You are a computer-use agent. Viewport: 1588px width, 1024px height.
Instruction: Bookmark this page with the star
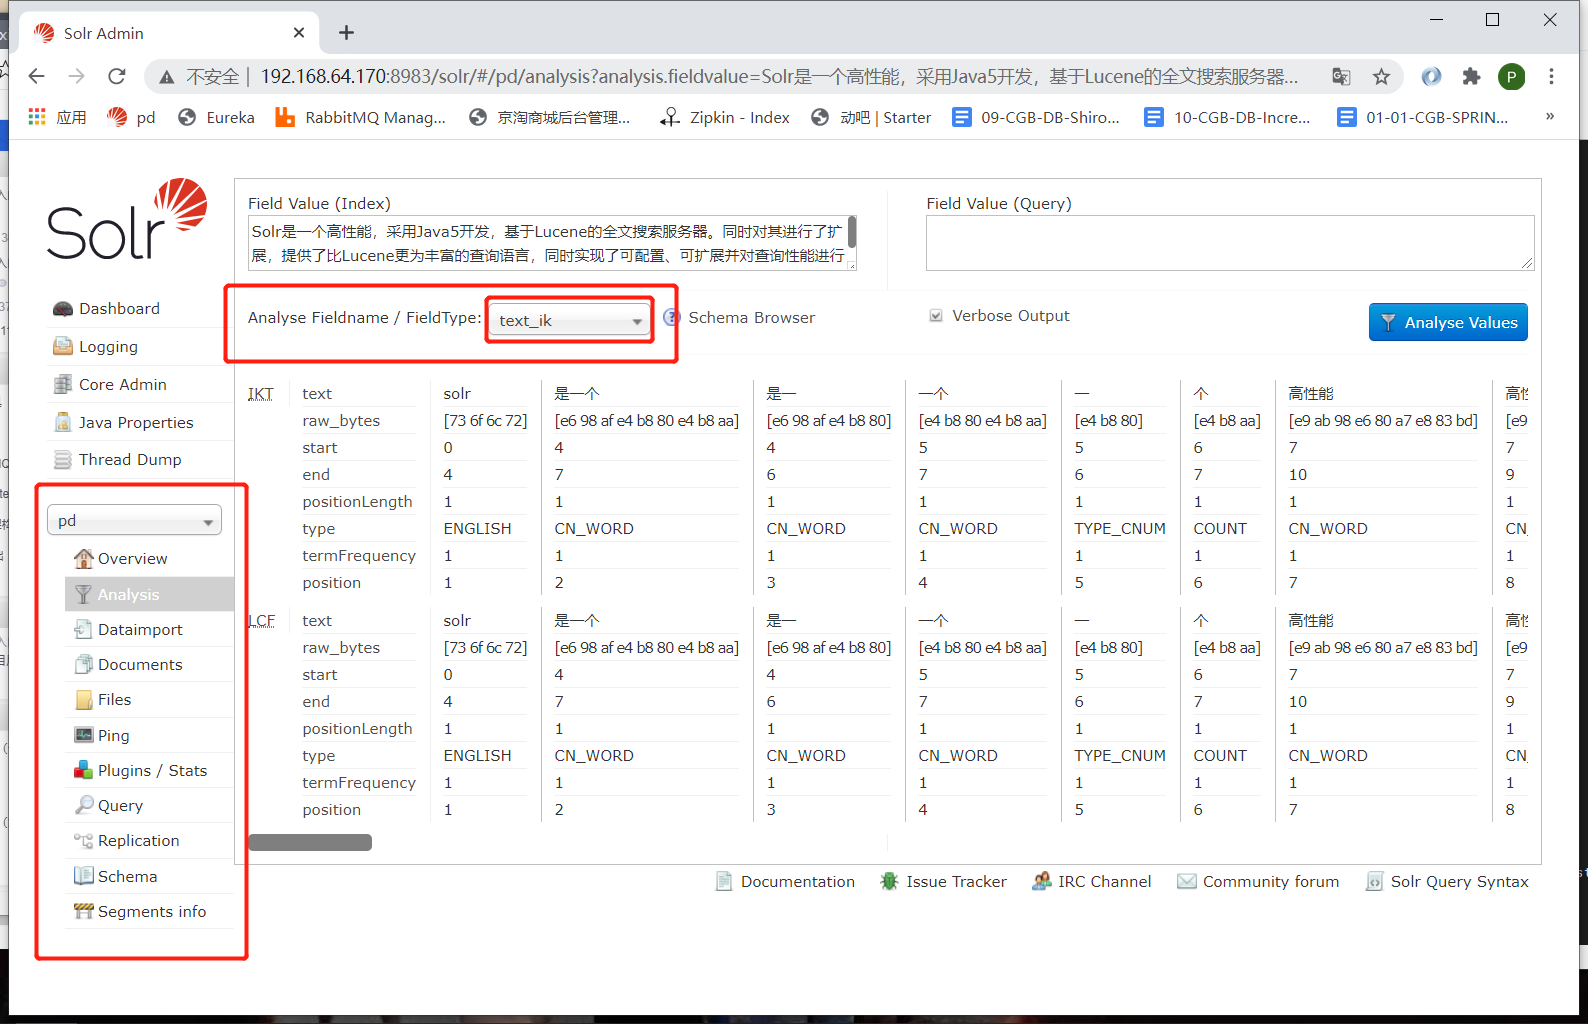tap(1381, 77)
